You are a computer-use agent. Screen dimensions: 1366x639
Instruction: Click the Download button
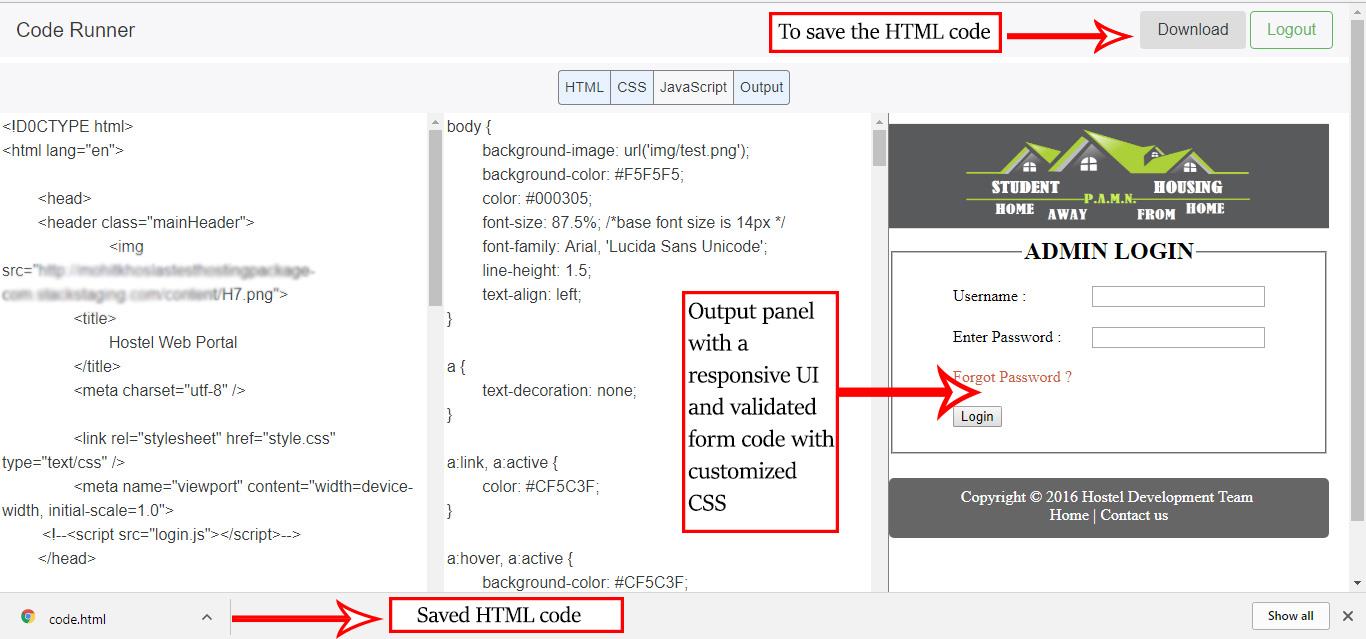point(1192,30)
